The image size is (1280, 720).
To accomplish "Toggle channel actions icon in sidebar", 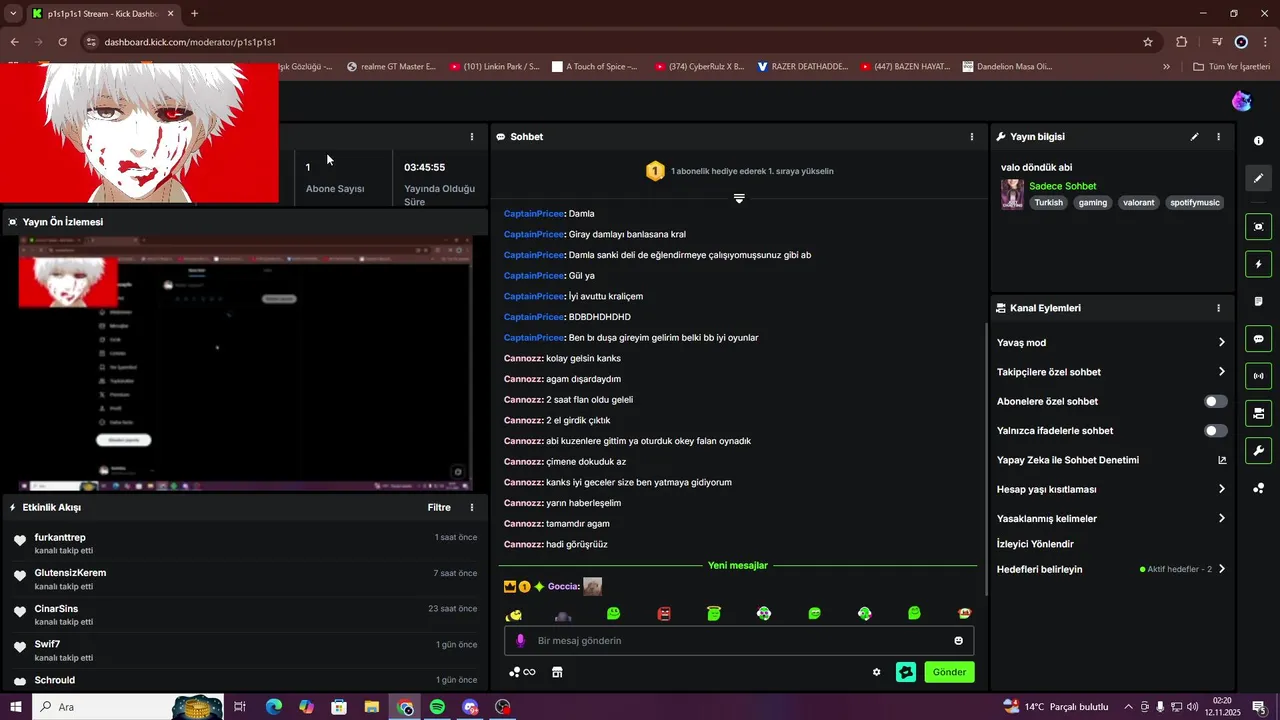I will (1258, 413).
